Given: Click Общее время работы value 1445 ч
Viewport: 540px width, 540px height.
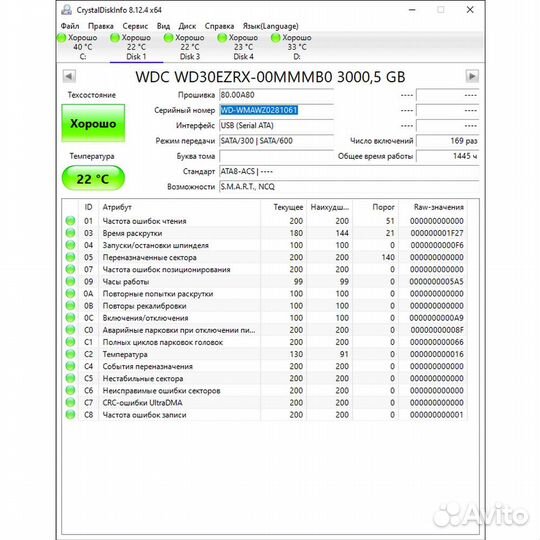Looking at the screenshot, I should (447, 156).
